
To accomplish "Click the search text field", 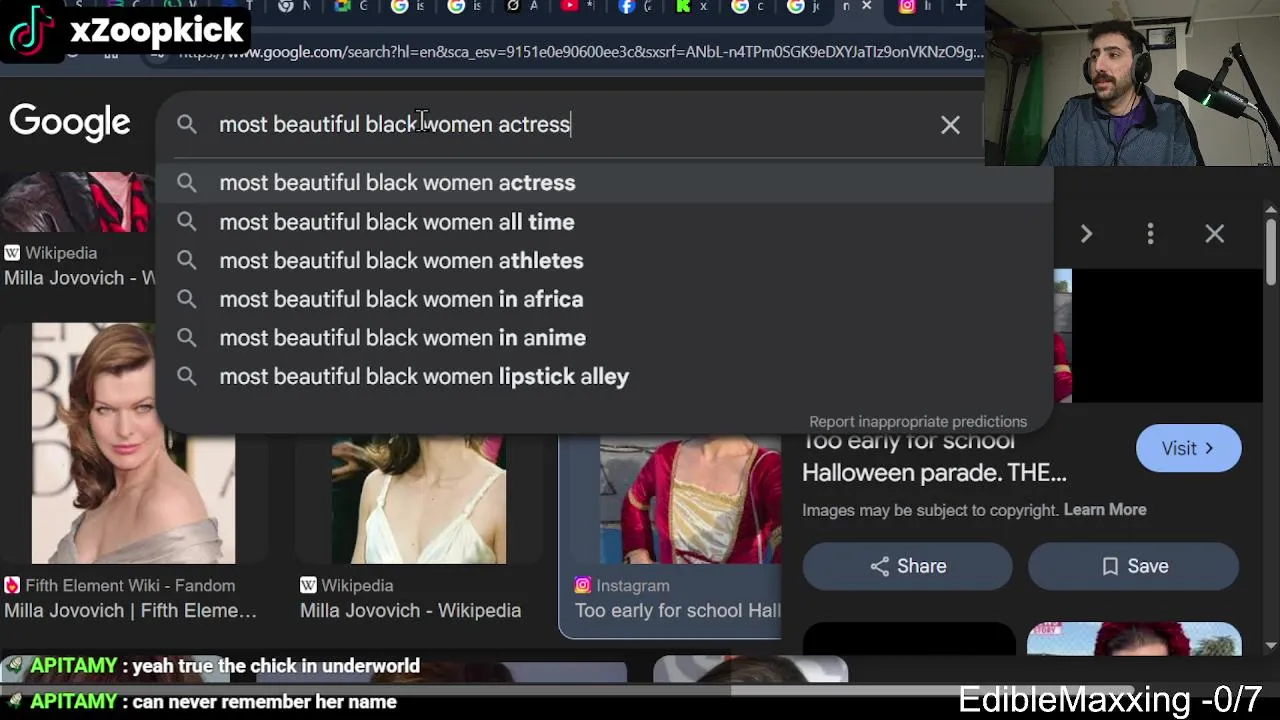I will 570,124.
